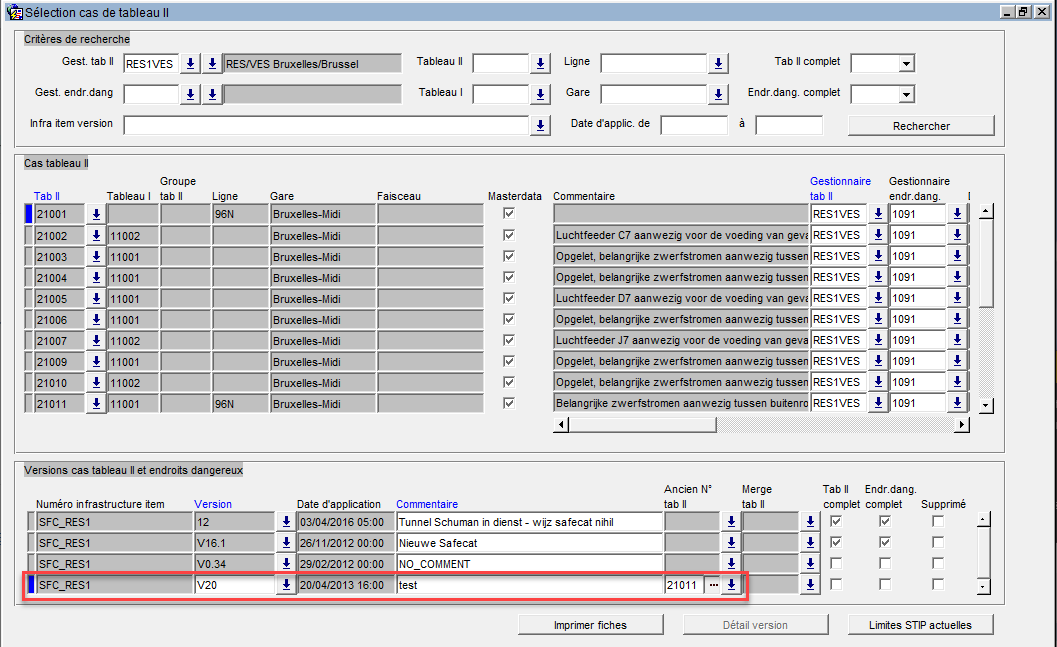
Task: Open Tab II lookup arrow in row 21002
Action: 96,235
